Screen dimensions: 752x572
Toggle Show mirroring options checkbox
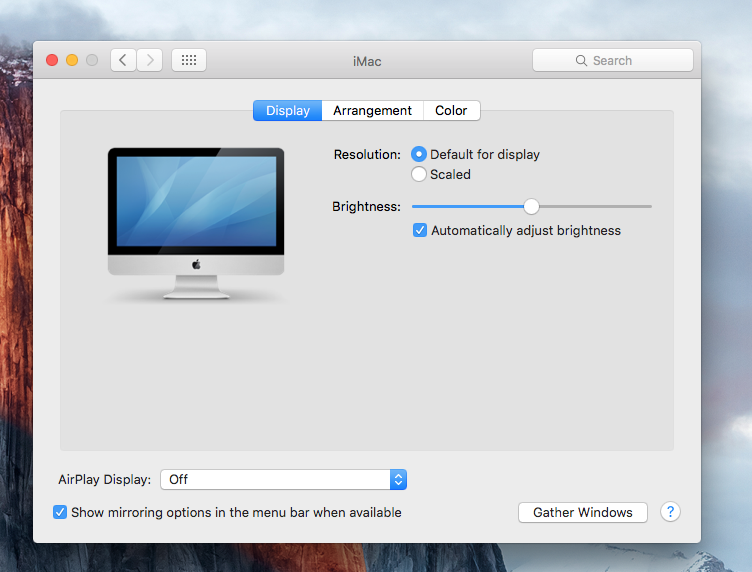click(60, 512)
